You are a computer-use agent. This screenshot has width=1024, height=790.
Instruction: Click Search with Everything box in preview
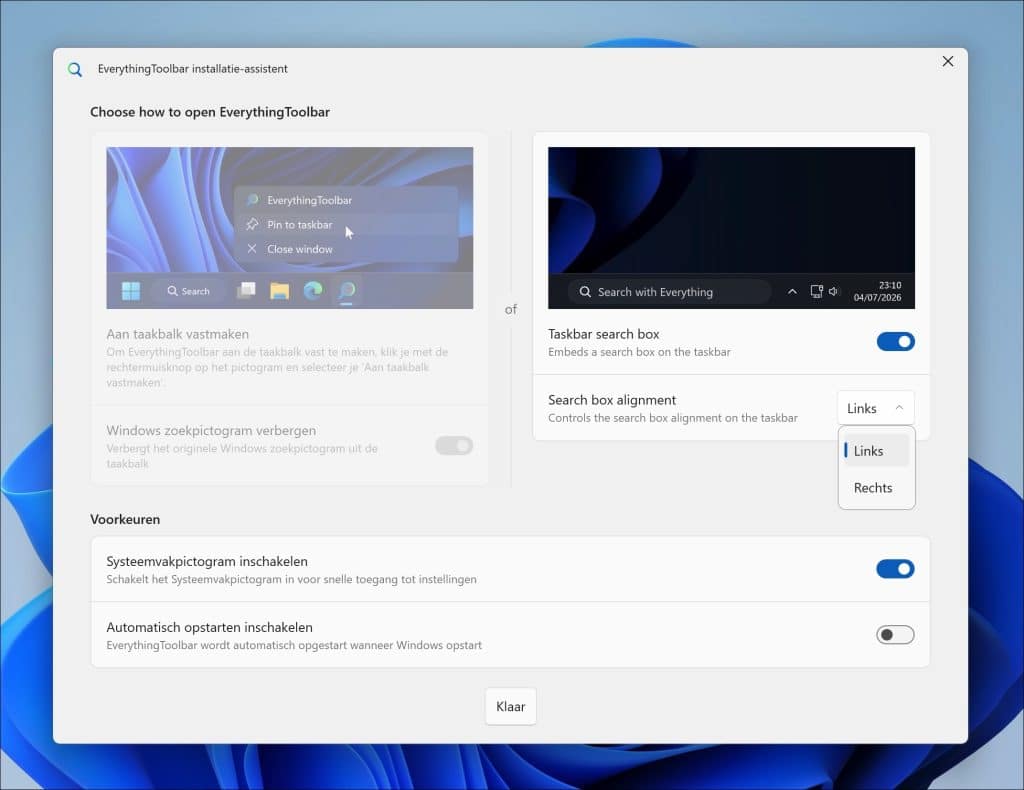pyautogui.click(x=669, y=292)
